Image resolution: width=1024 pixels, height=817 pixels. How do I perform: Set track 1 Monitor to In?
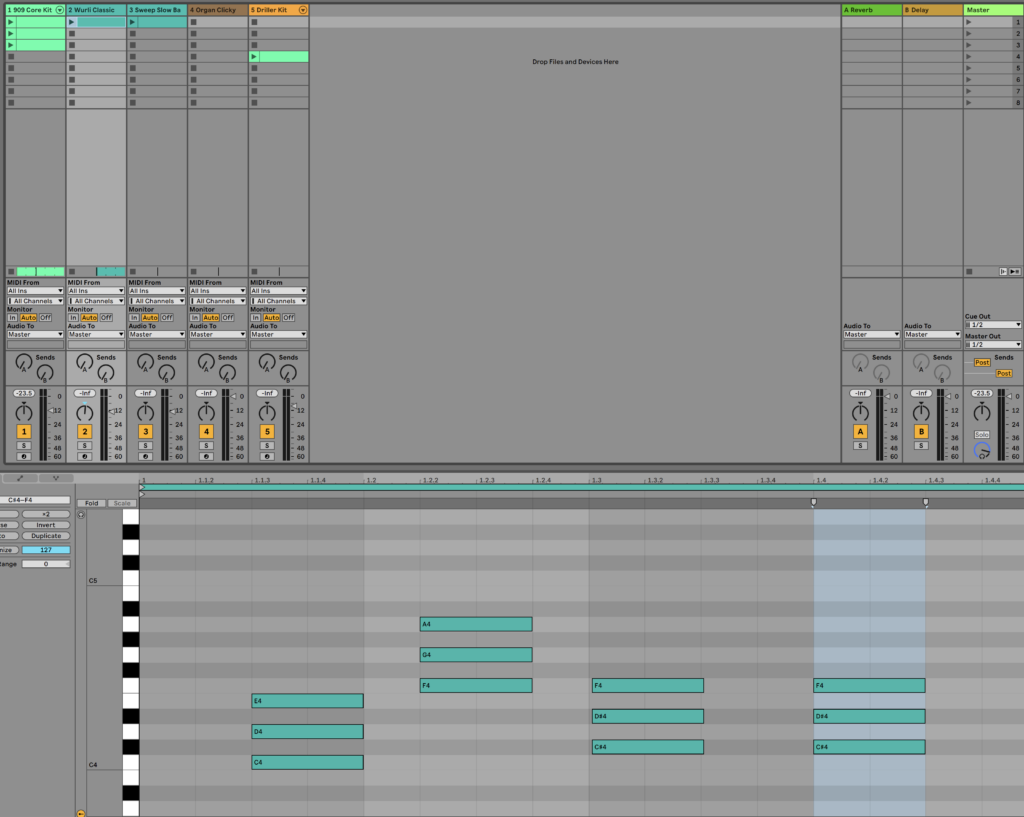pyautogui.click(x=12, y=317)
